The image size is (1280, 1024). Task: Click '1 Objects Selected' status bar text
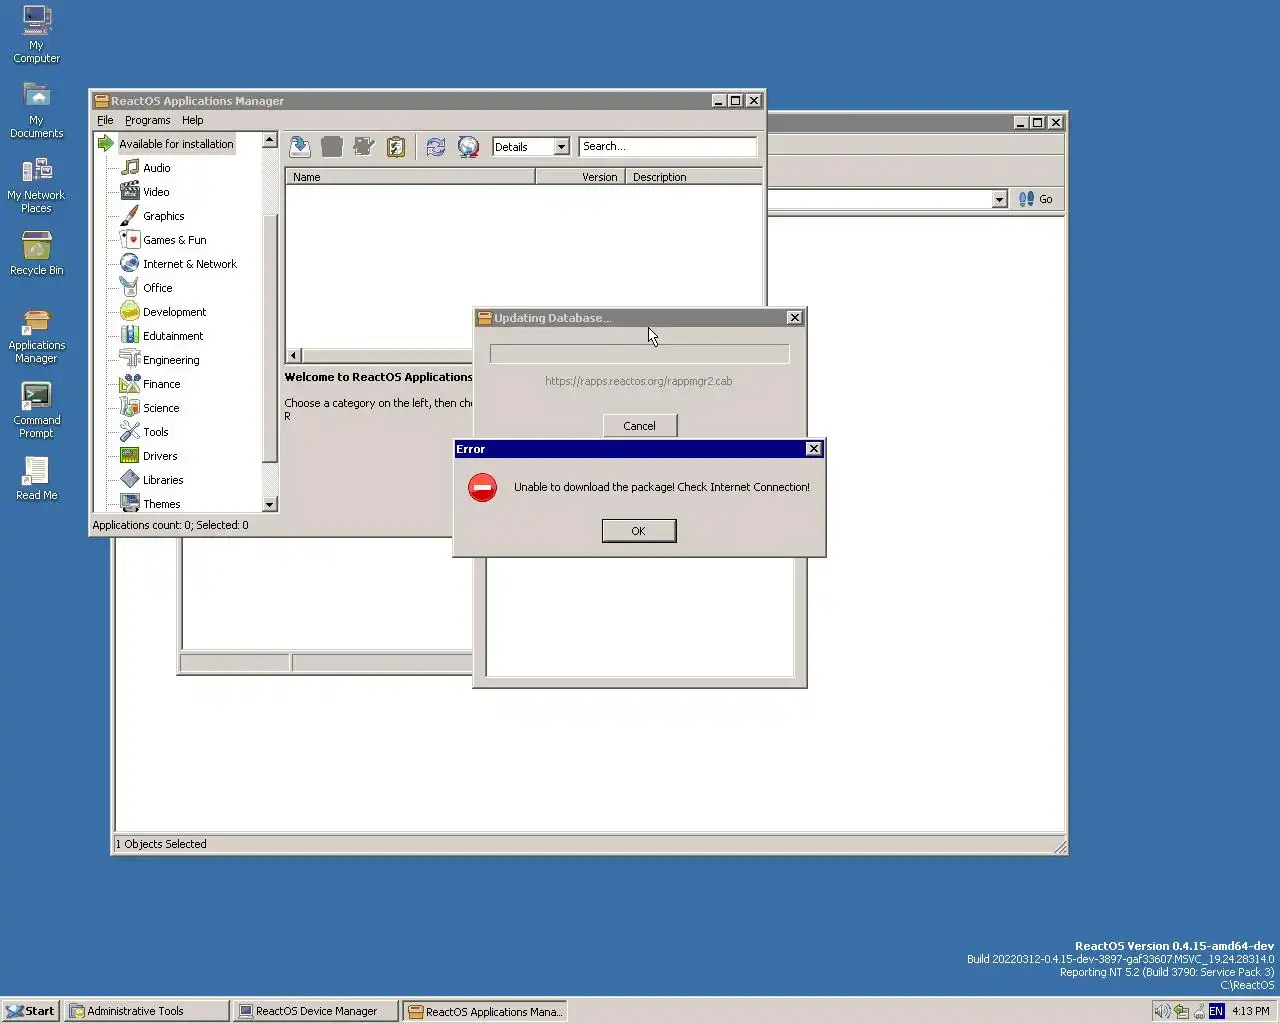click(161, 844)
